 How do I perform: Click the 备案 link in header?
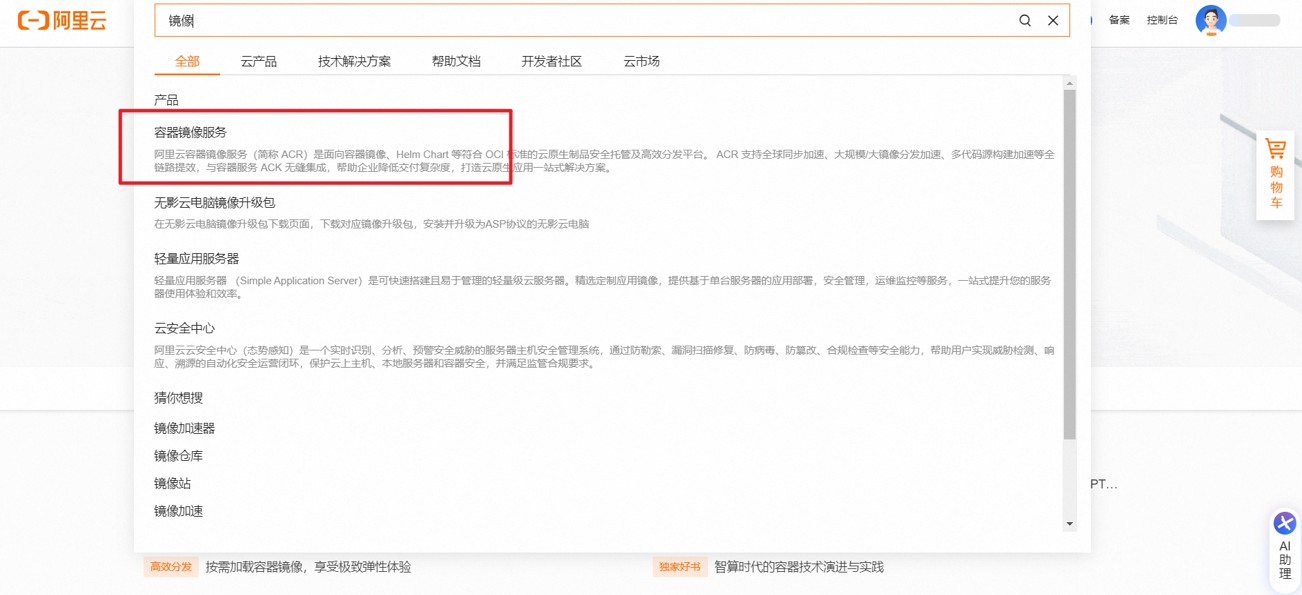point(1119,20)
